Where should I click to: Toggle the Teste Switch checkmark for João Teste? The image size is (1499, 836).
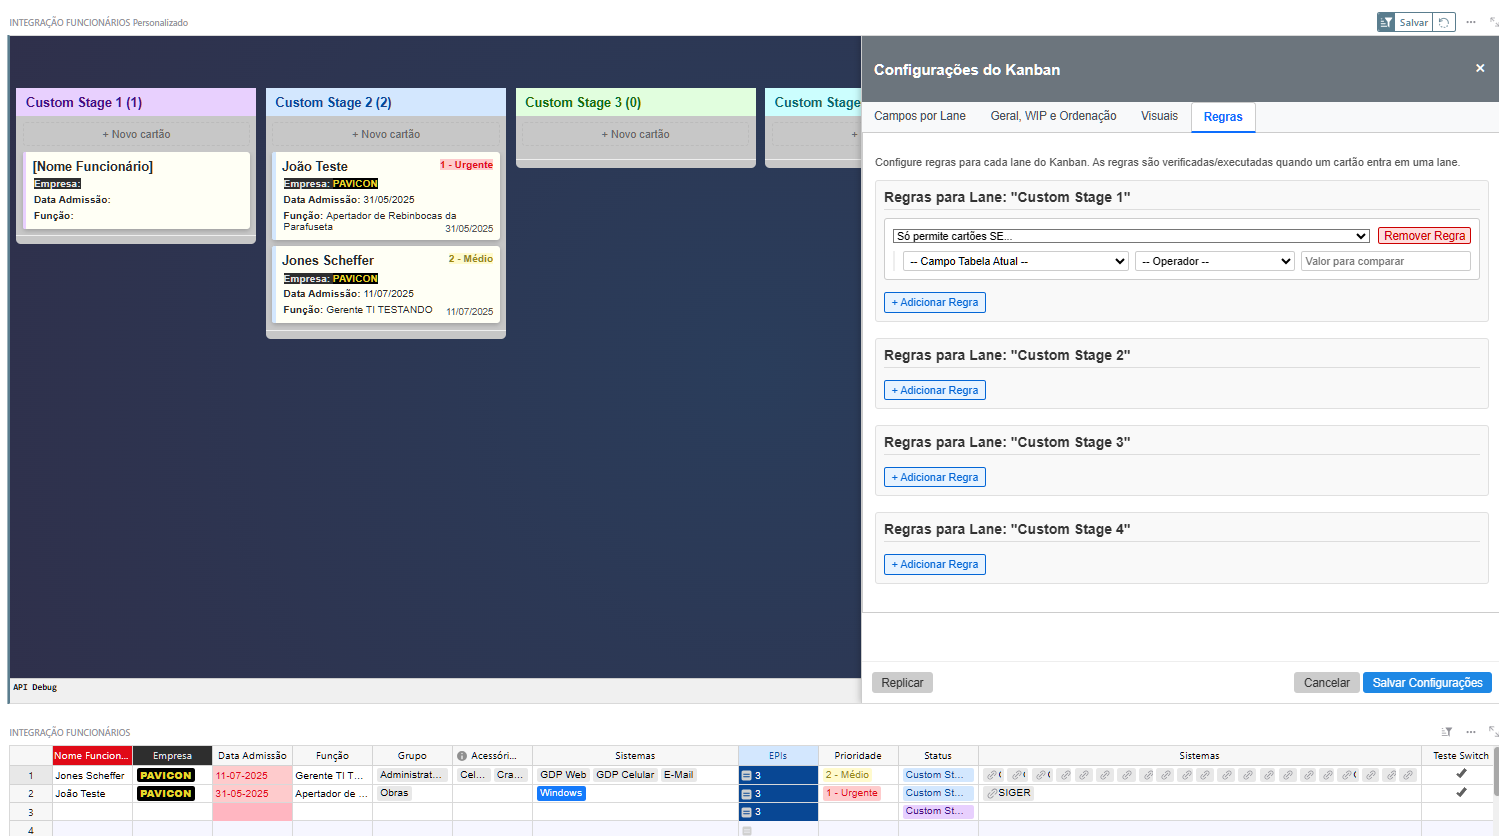click(x=1461, y=792)
